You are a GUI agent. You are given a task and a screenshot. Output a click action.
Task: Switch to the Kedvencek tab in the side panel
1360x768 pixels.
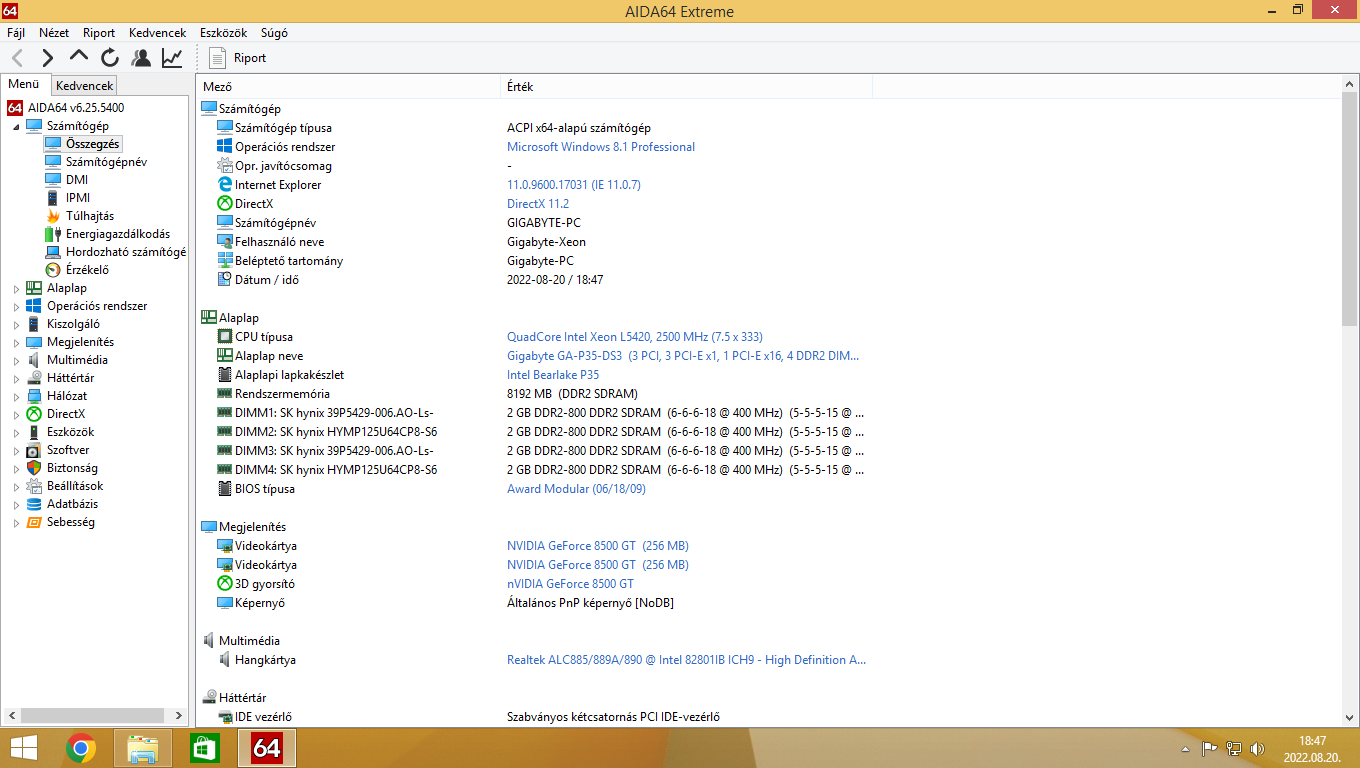point(84,86)
